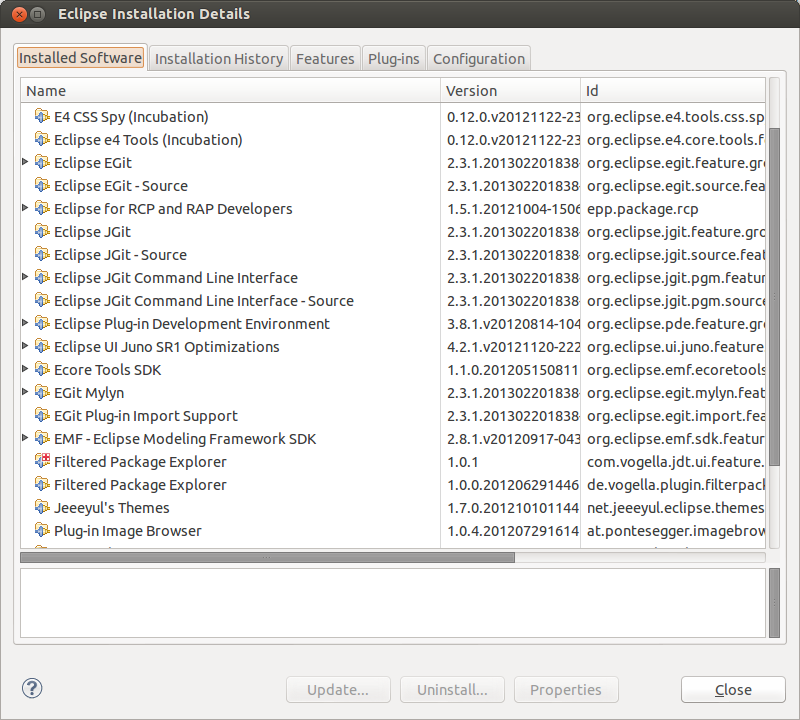
Task: Select the epp.package.rcp id cell
Action: tap(673, 209)
